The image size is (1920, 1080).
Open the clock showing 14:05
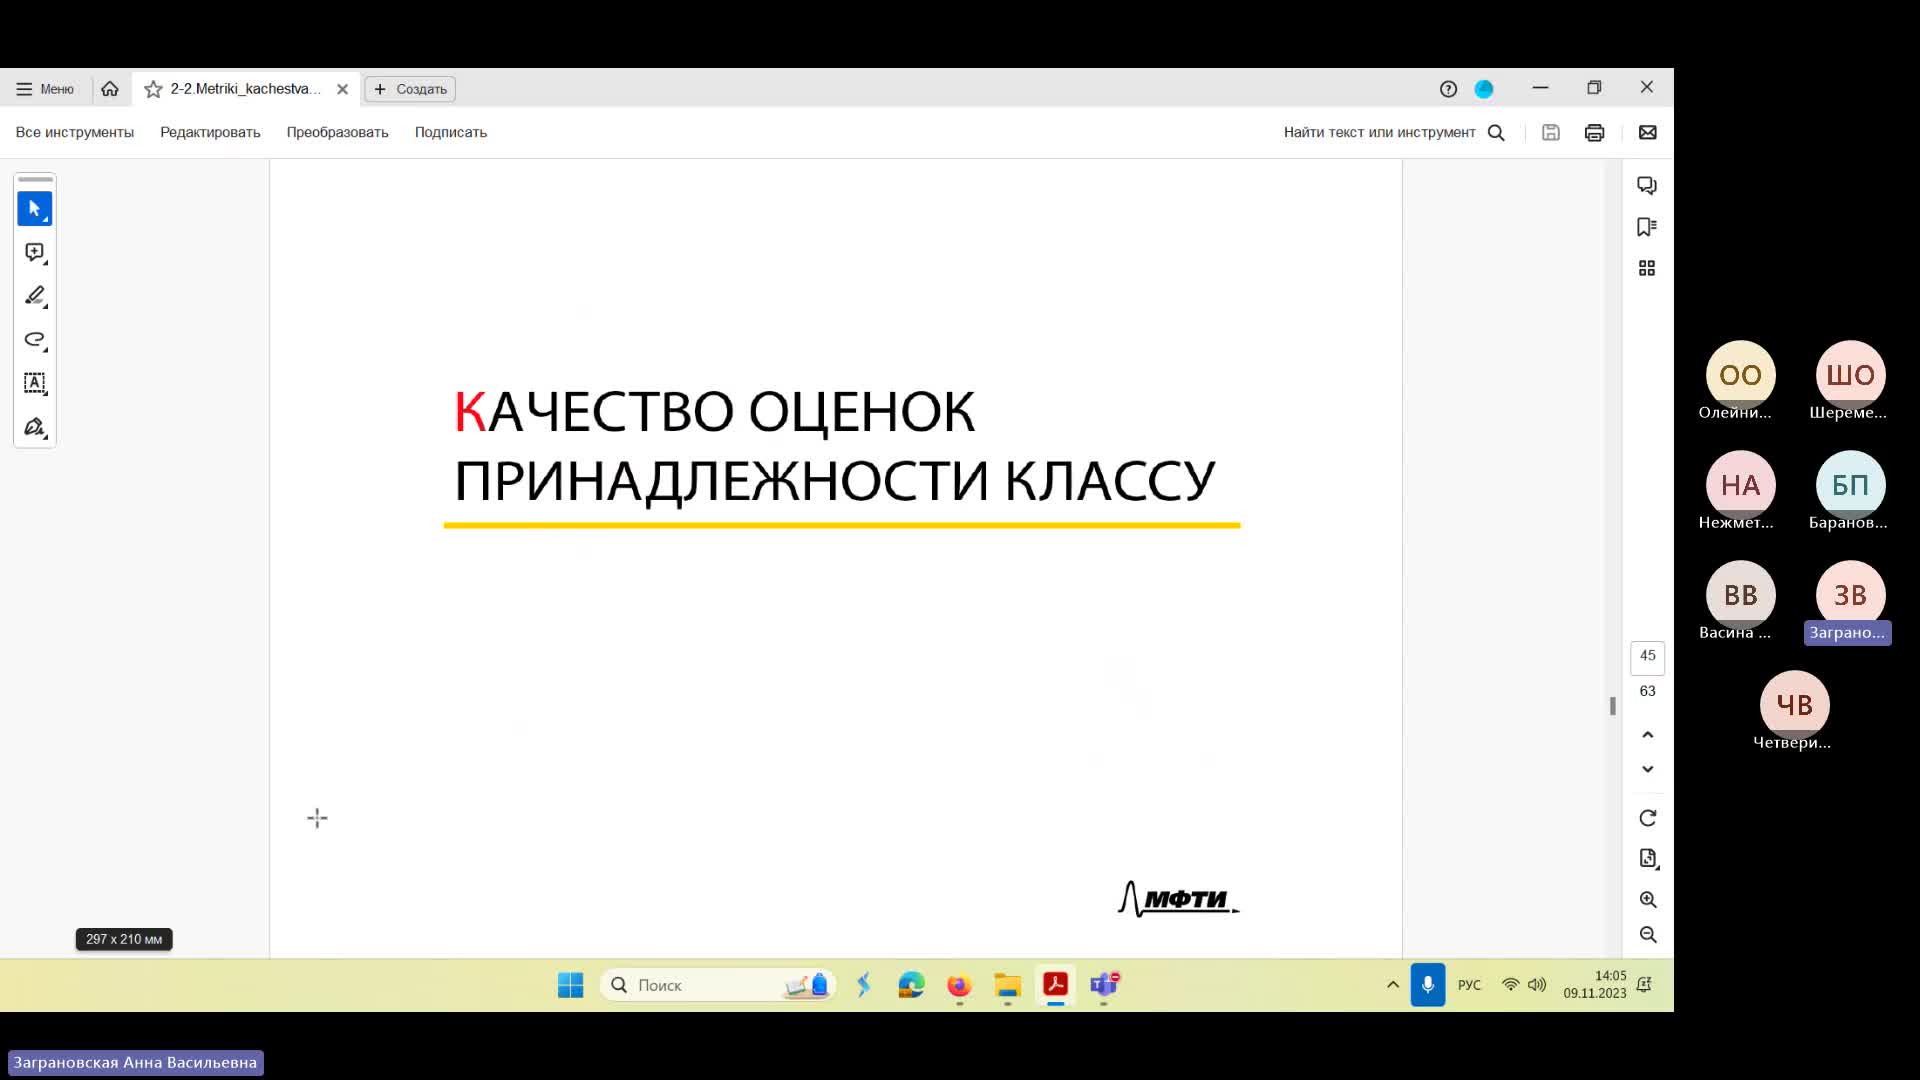point(1595,985)
